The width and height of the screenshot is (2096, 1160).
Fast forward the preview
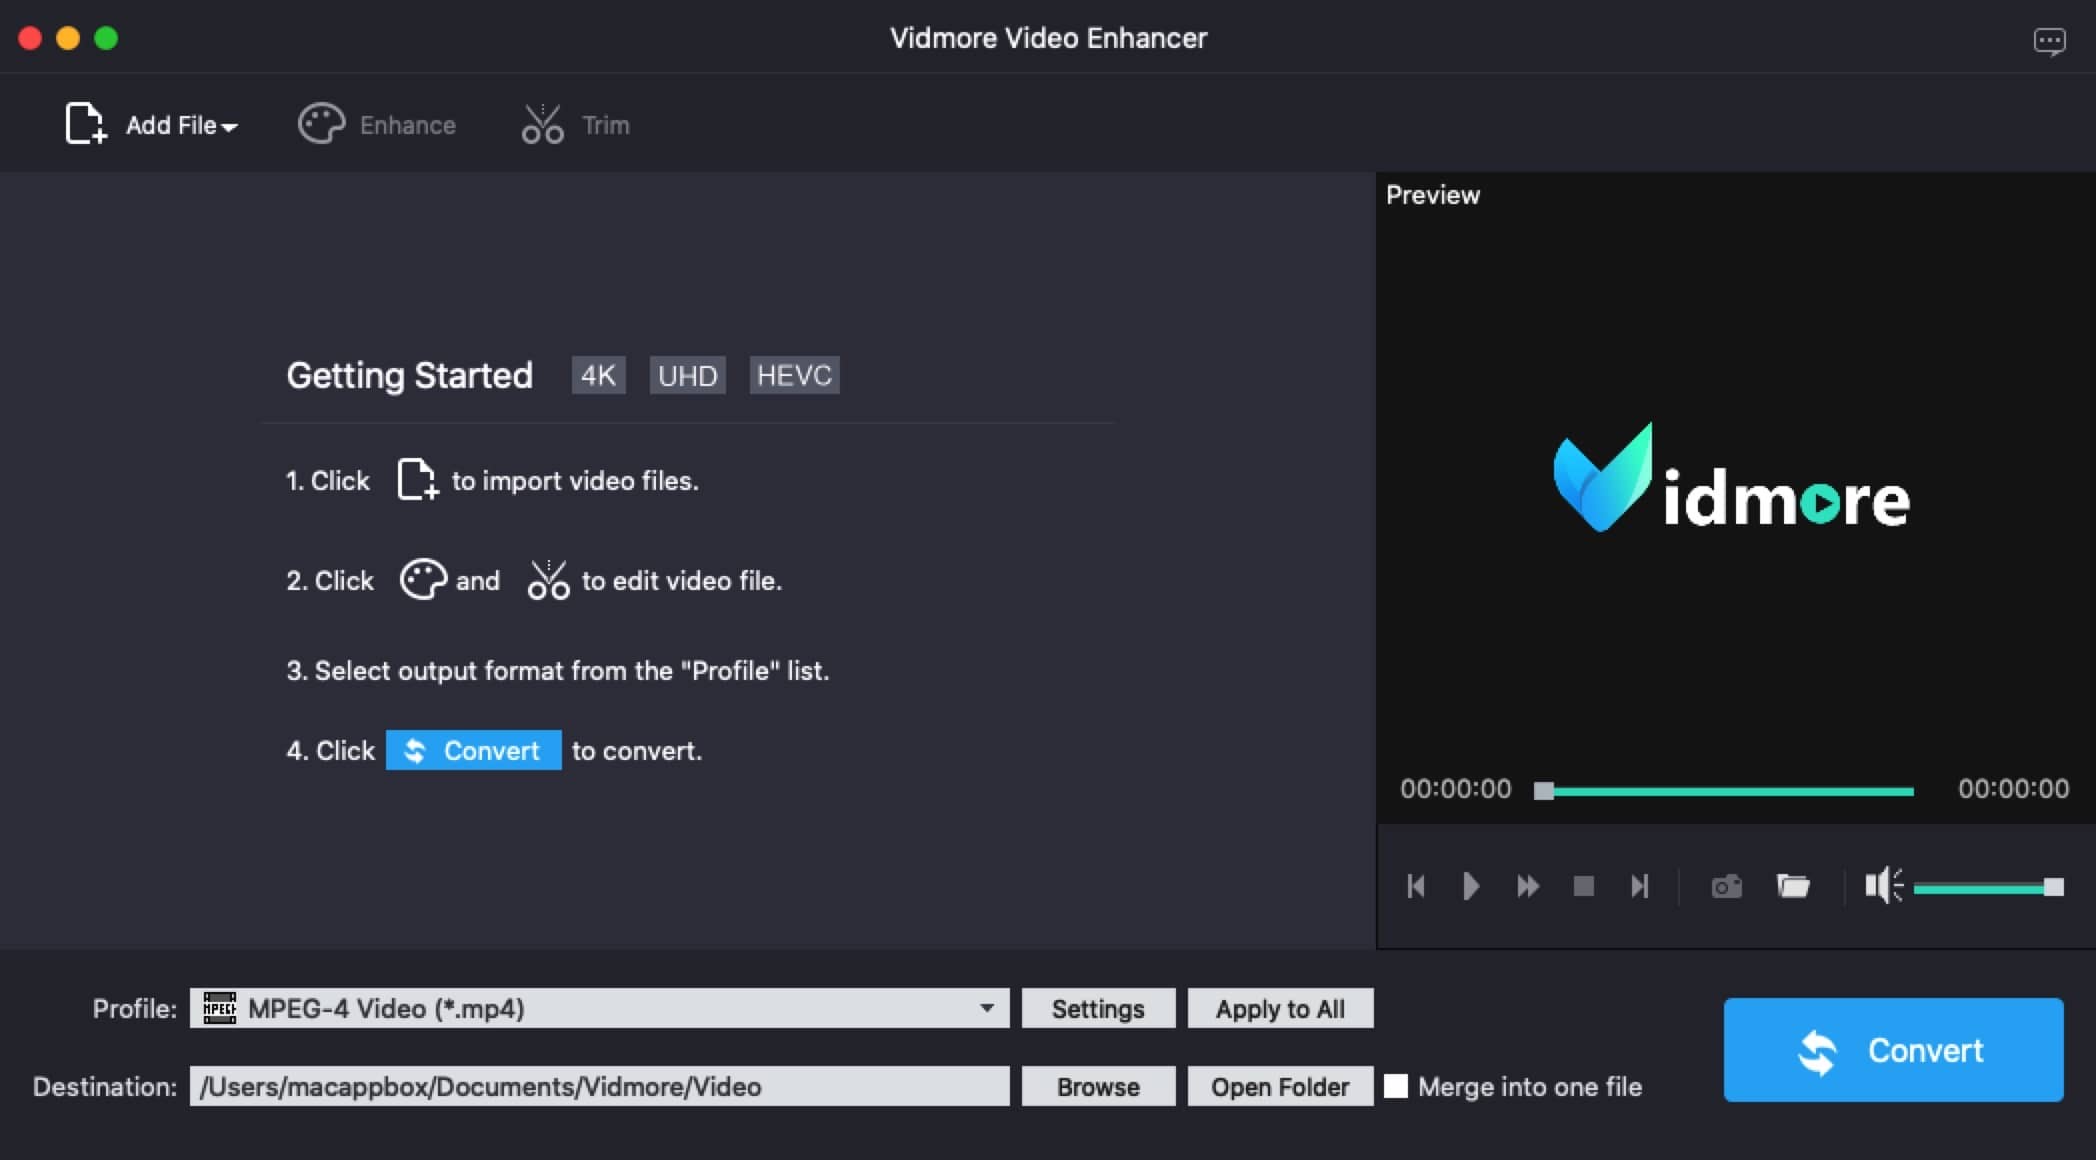pyautogui.click(x=1527, y=886)
